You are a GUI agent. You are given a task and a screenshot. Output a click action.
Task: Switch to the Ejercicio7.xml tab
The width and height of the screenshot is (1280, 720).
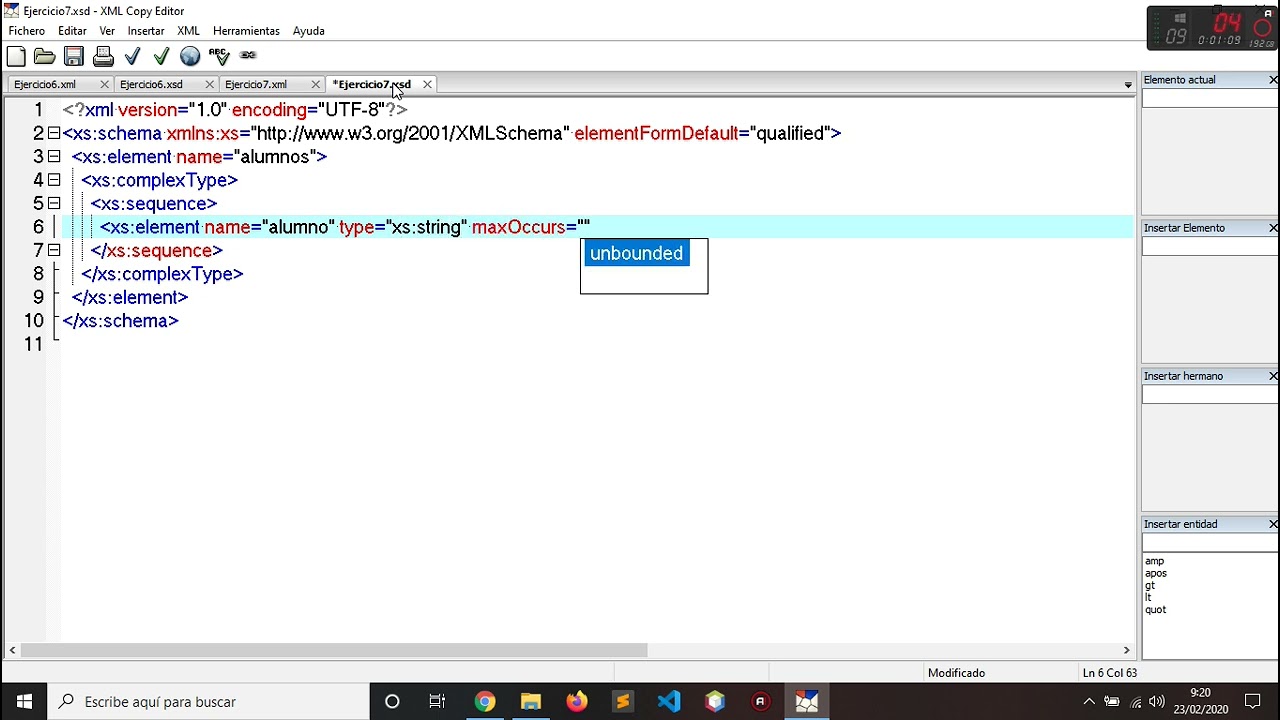coord(256,84)
